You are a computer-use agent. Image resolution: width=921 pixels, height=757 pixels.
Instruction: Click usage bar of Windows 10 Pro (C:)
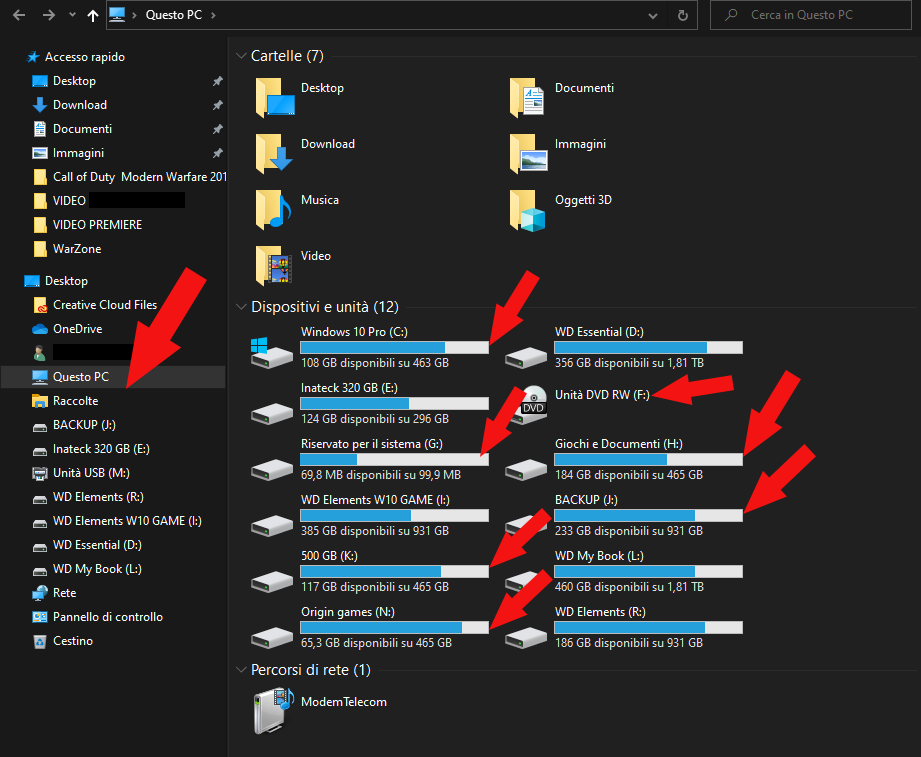(x=394, y=348)
